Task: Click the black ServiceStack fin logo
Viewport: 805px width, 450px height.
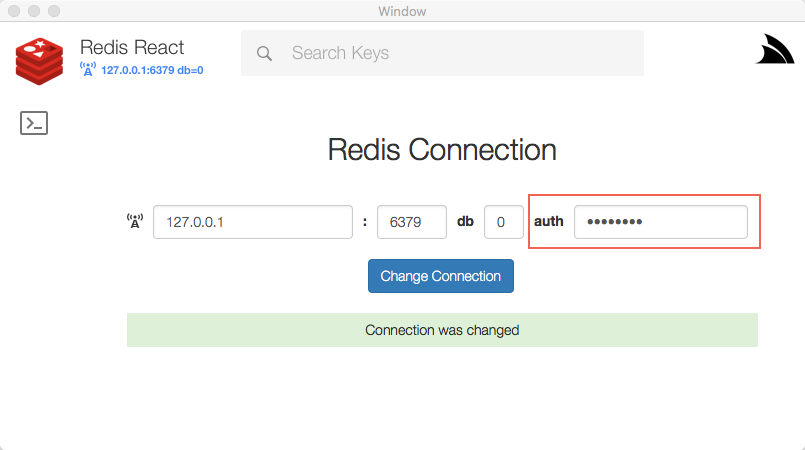Action: point(775,49)
